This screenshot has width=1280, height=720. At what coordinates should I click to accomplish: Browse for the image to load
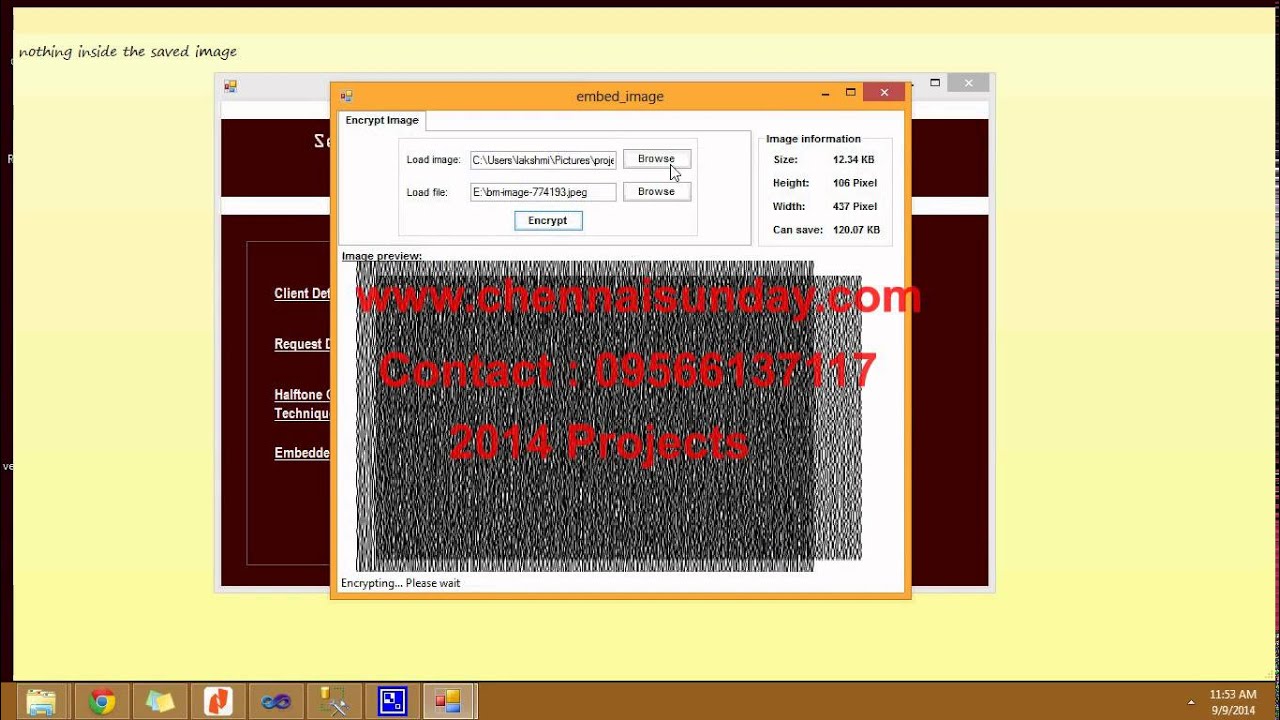pos(656,159)
